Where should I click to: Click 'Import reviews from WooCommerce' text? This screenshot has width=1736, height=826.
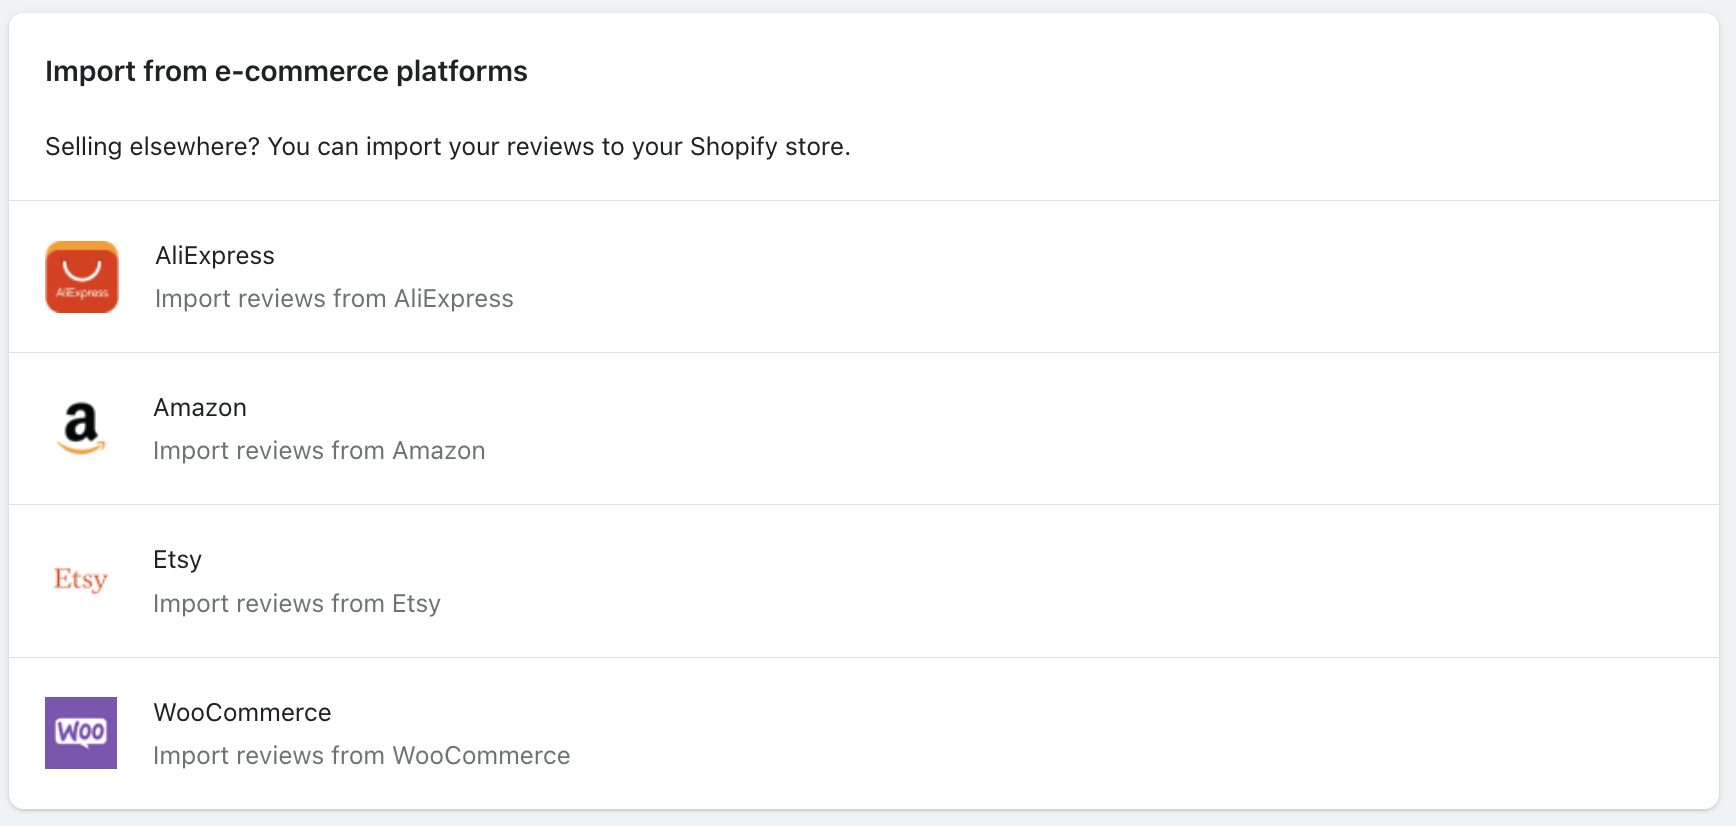click(361, 756)
